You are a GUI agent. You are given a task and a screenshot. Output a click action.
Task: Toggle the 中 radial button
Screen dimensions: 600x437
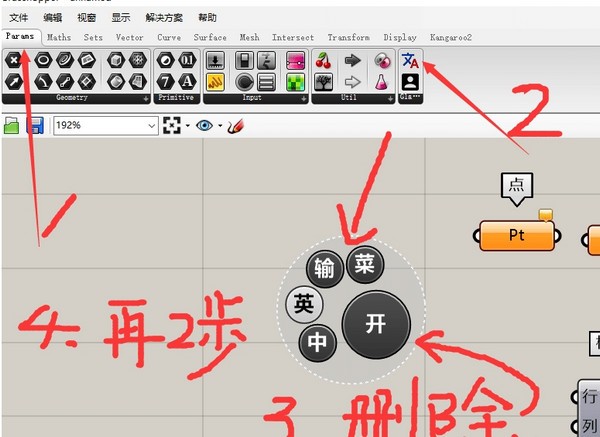[317, 342]
